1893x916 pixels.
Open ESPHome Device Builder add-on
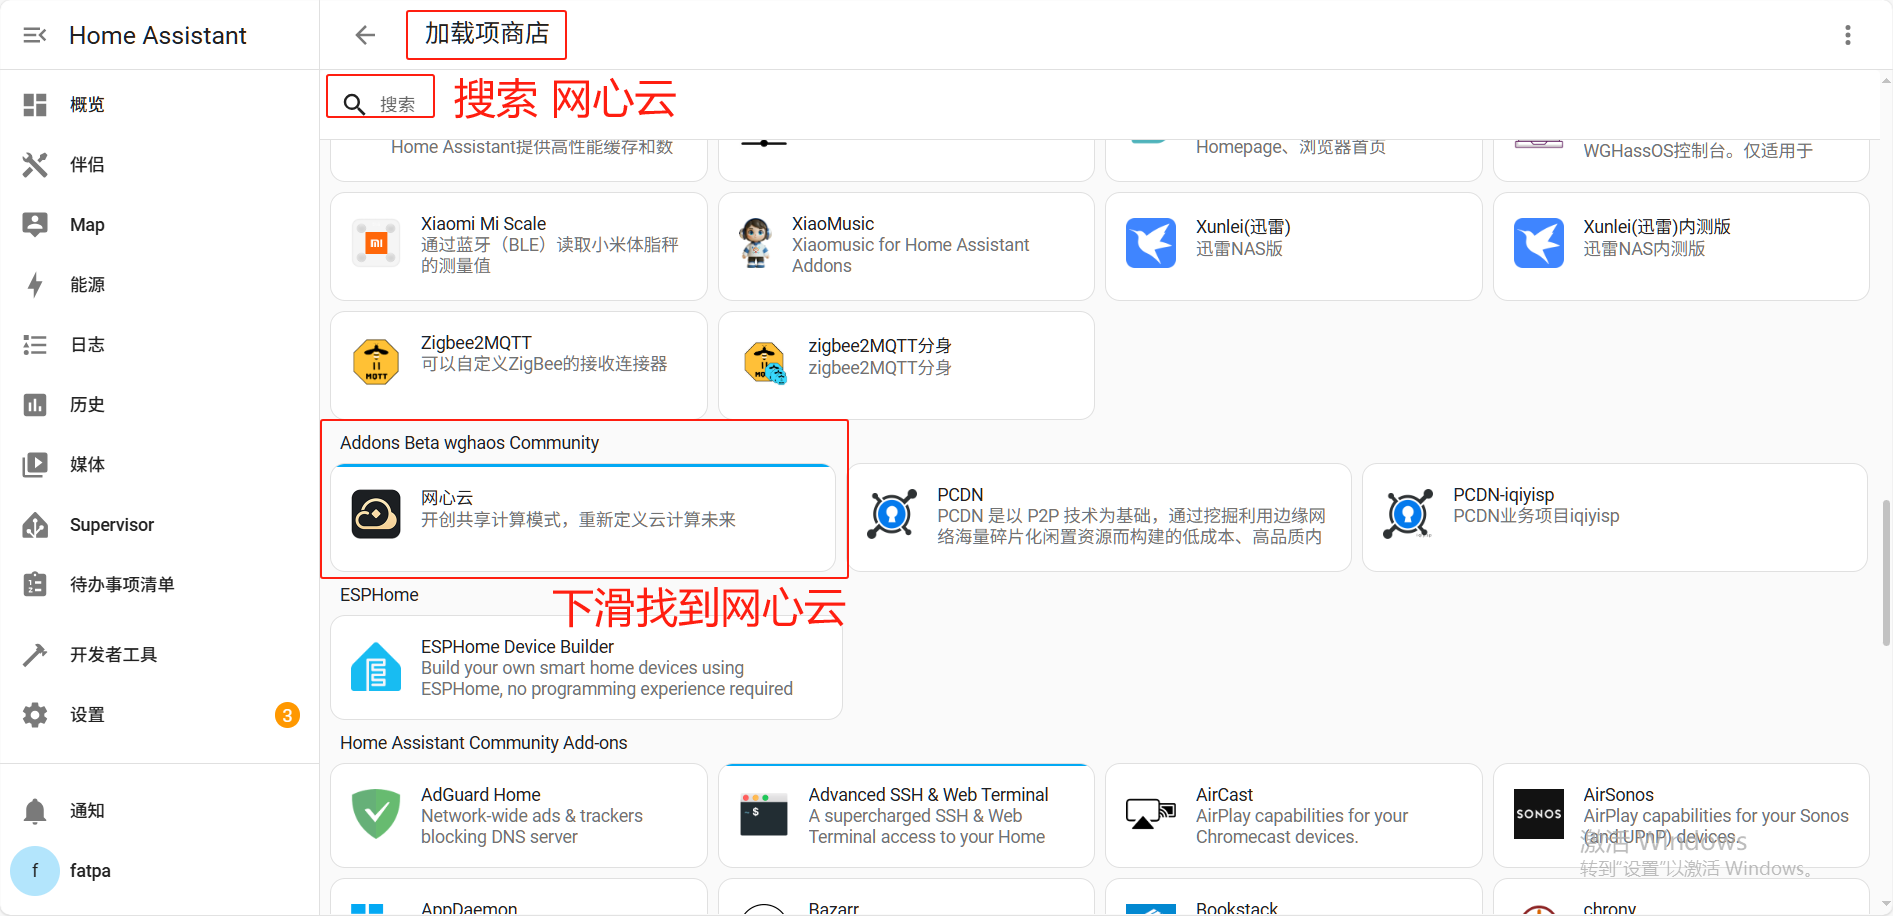tap(586, 668)
